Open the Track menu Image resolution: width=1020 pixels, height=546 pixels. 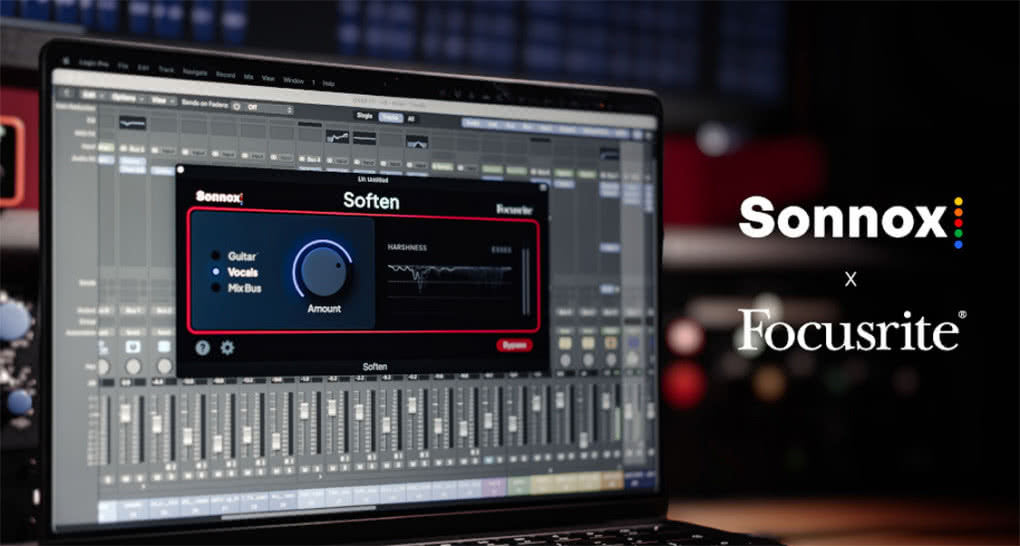[x=167, y=70]
